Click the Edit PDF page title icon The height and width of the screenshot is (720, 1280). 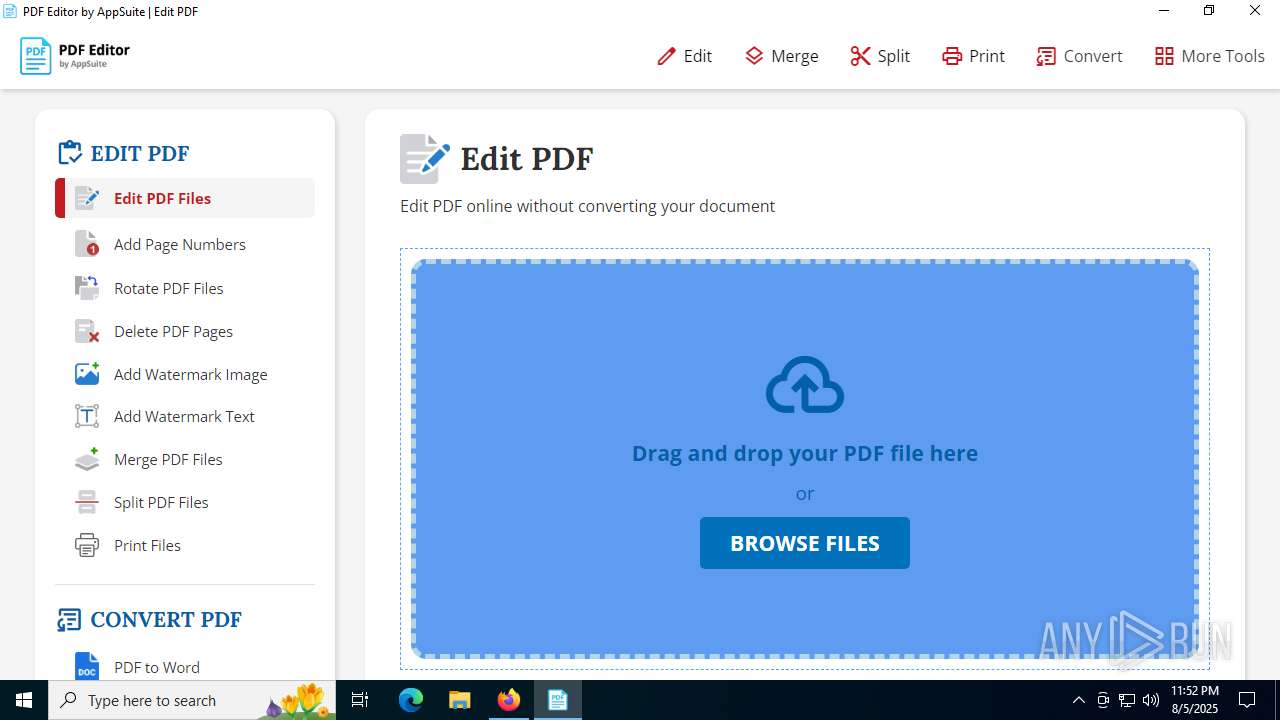pos(424,159)
